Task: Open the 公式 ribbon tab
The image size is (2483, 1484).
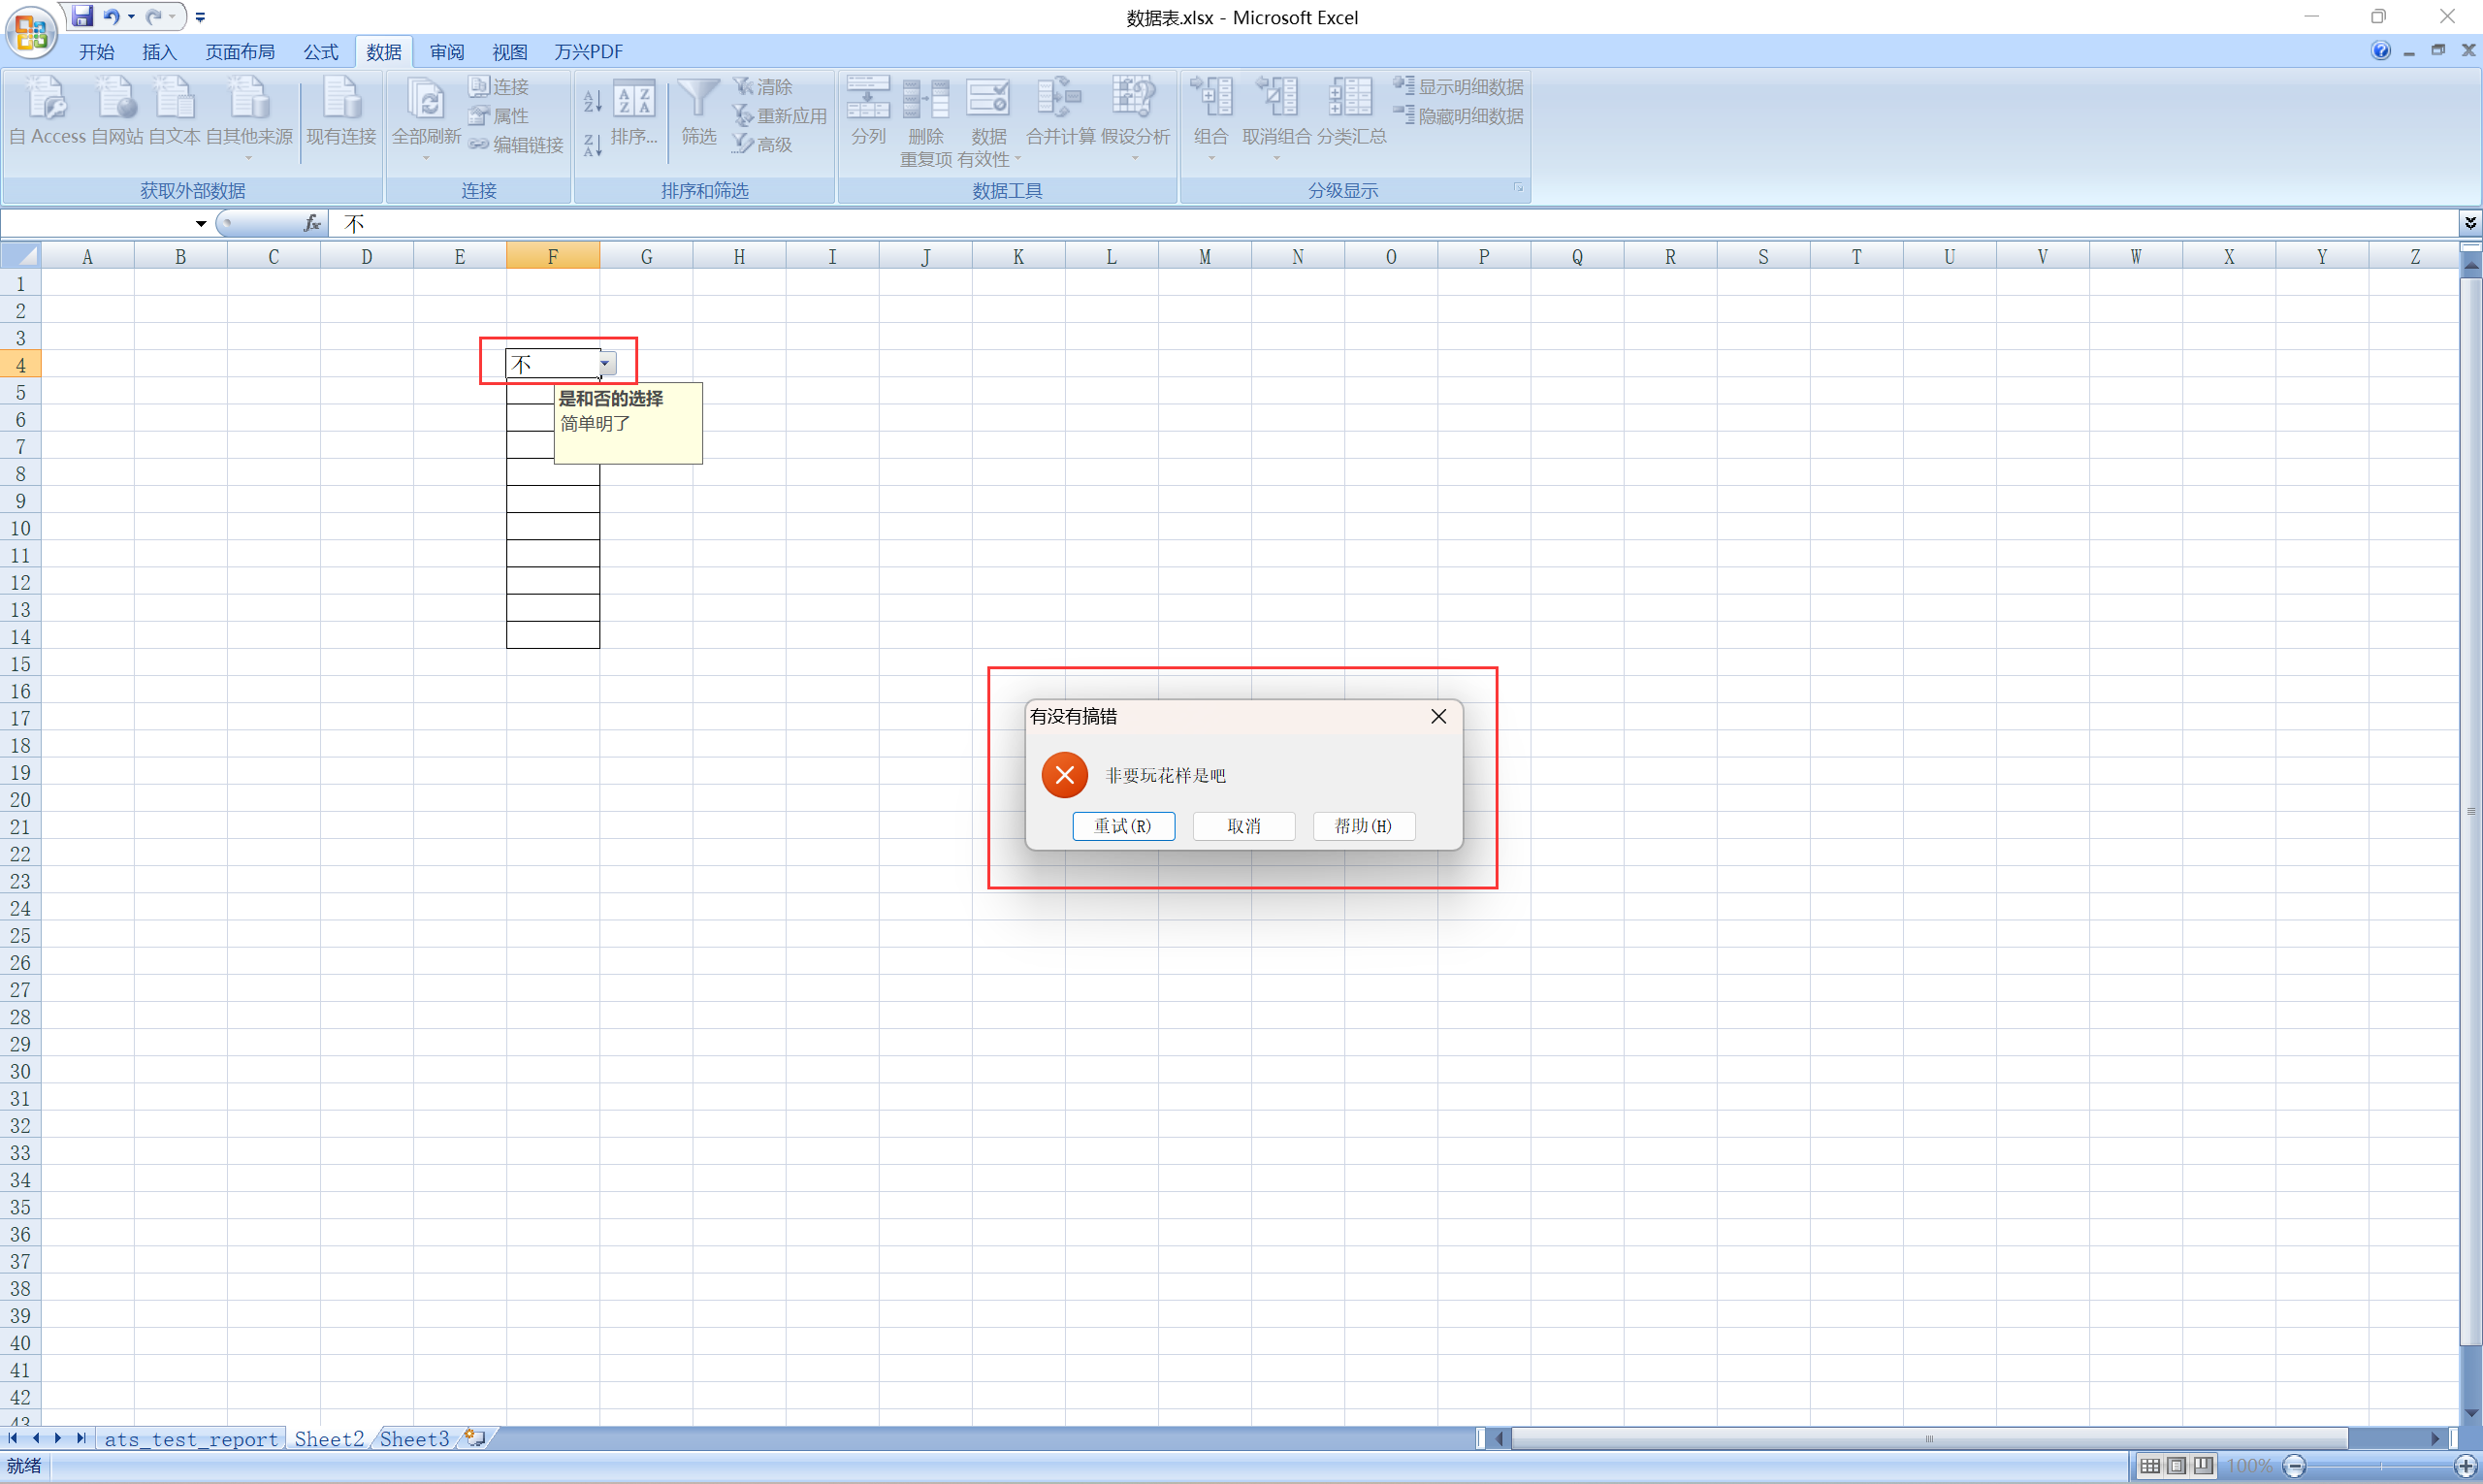Action: 320,52
